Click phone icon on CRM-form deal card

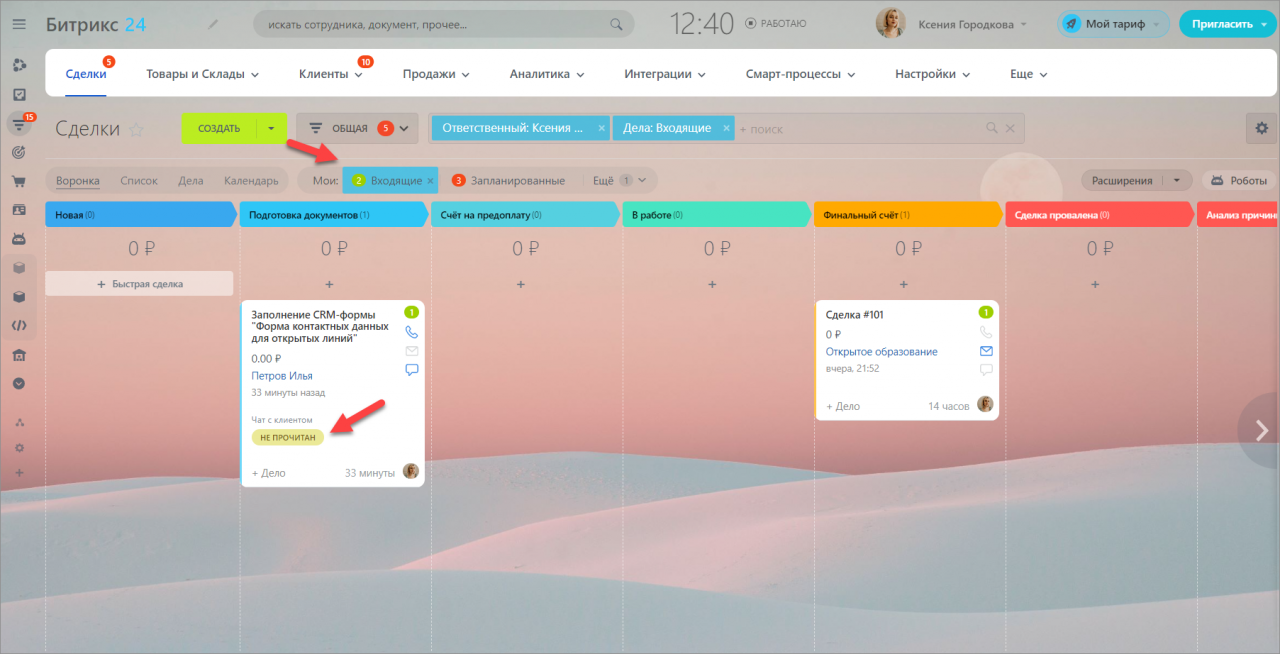click(x=412, y=332)
